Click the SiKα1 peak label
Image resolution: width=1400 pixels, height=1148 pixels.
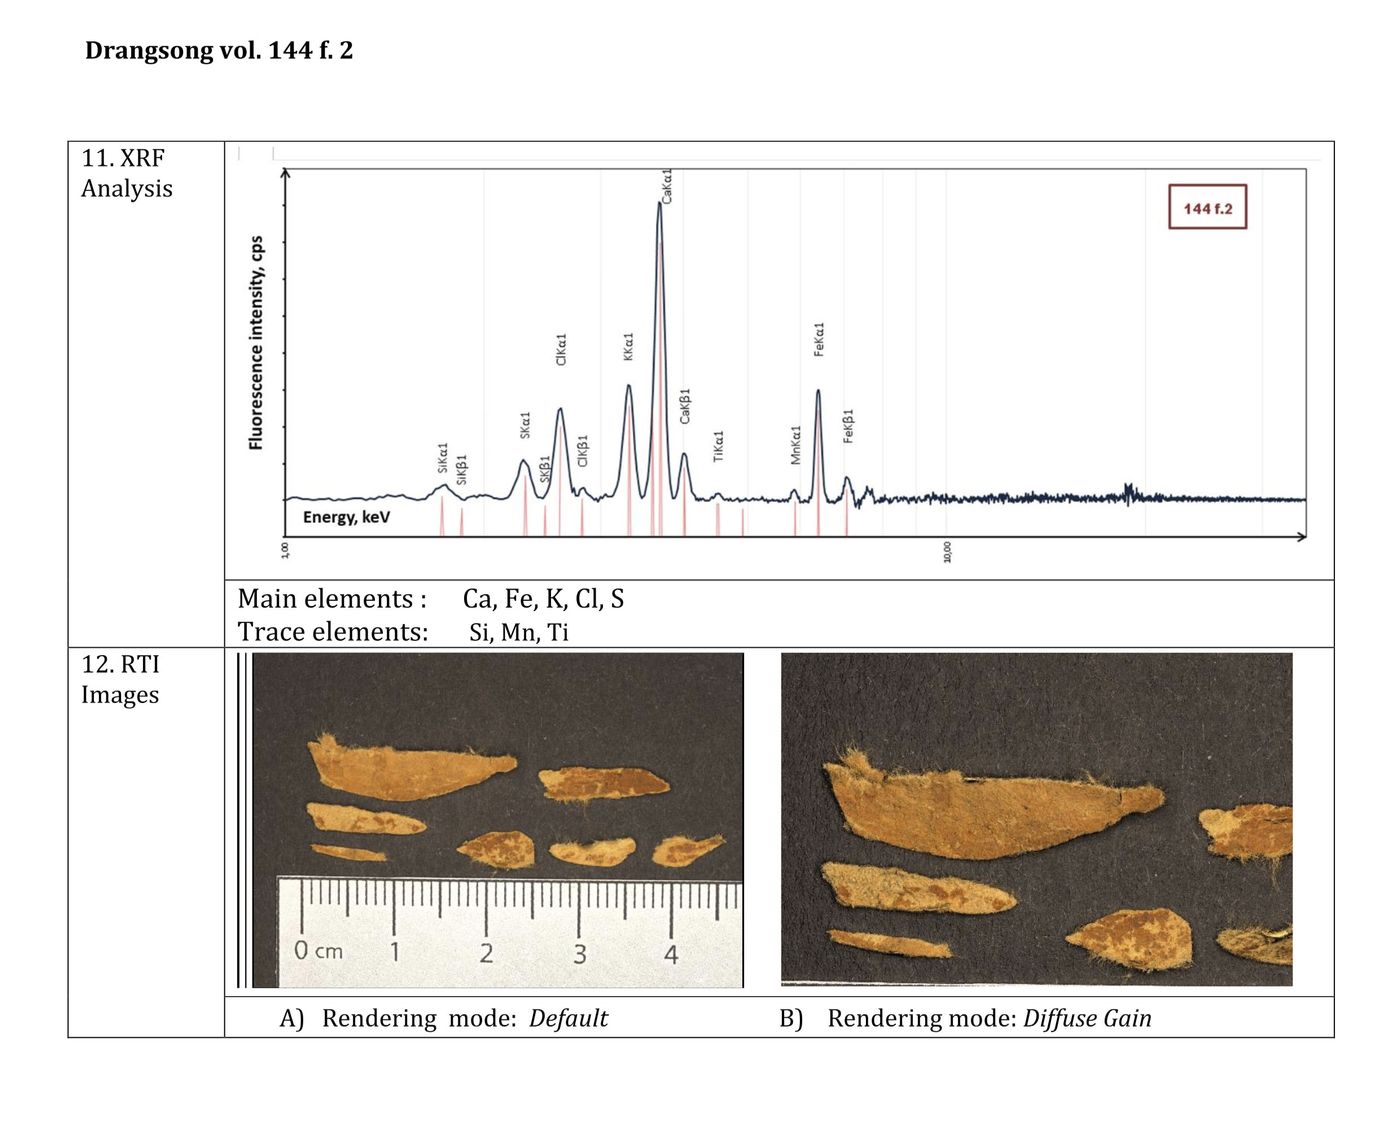click(x=442, y=458)
